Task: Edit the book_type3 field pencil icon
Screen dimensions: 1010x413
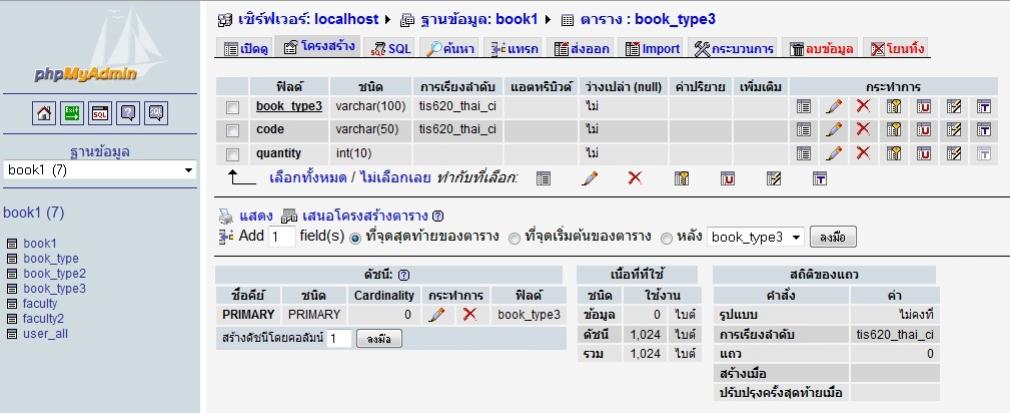Action: [x=834, y=106]
